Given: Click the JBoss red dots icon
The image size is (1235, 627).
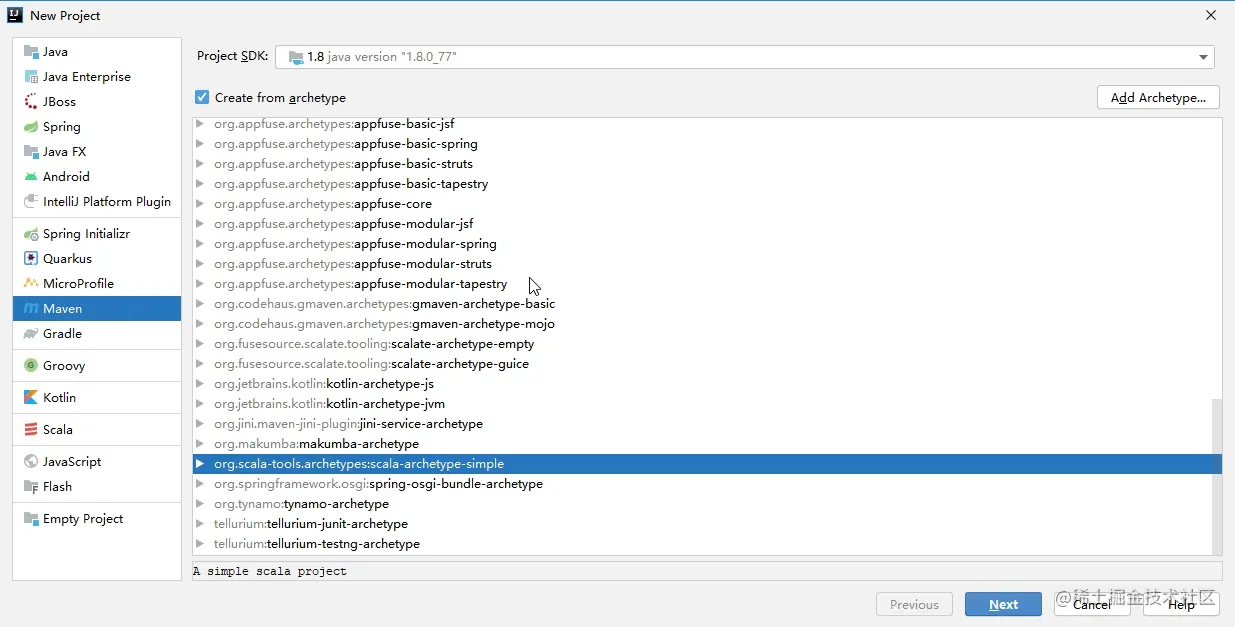Looking at the screenshot, I should (x=31, y=102).
